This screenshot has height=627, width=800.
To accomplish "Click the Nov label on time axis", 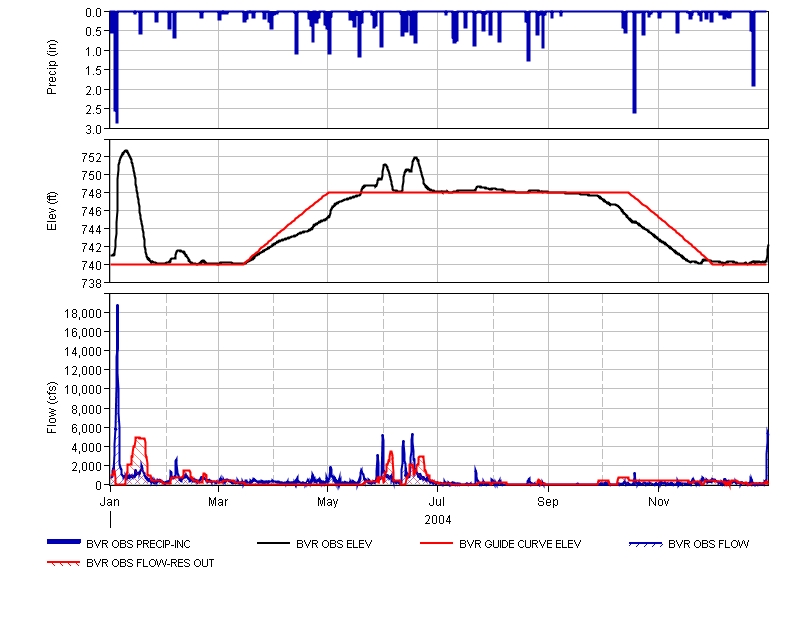I will pyautogui.click(x=658, y=499).
